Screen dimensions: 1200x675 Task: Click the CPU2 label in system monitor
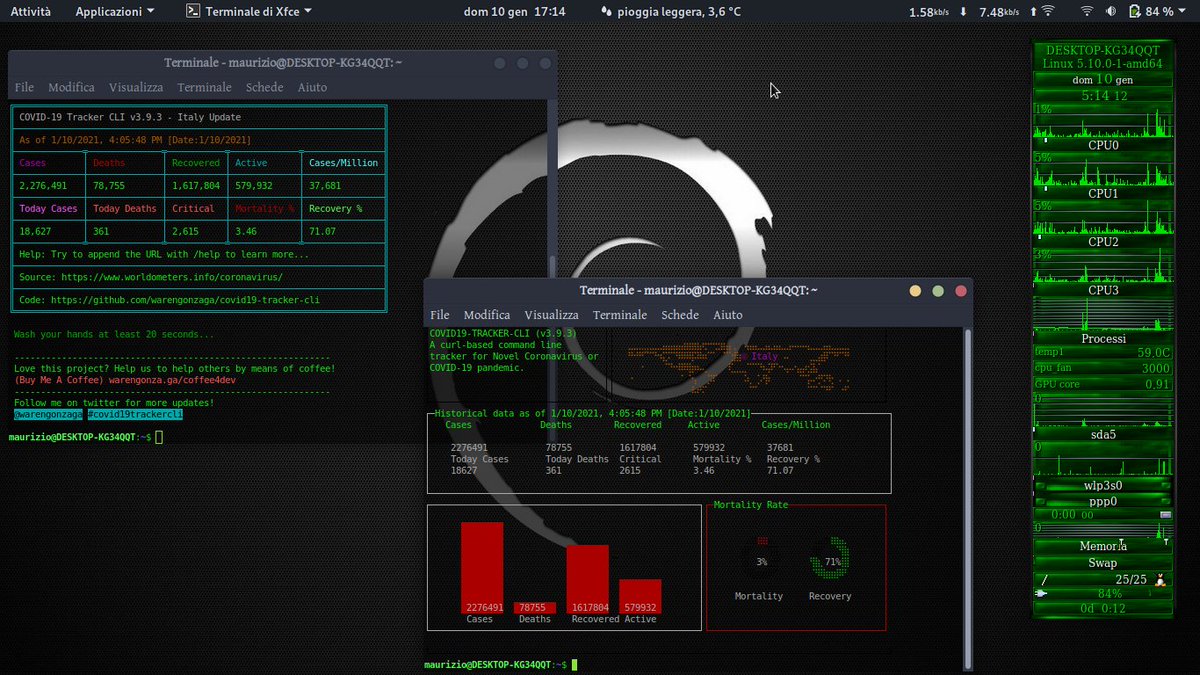tap(1103, 241)
